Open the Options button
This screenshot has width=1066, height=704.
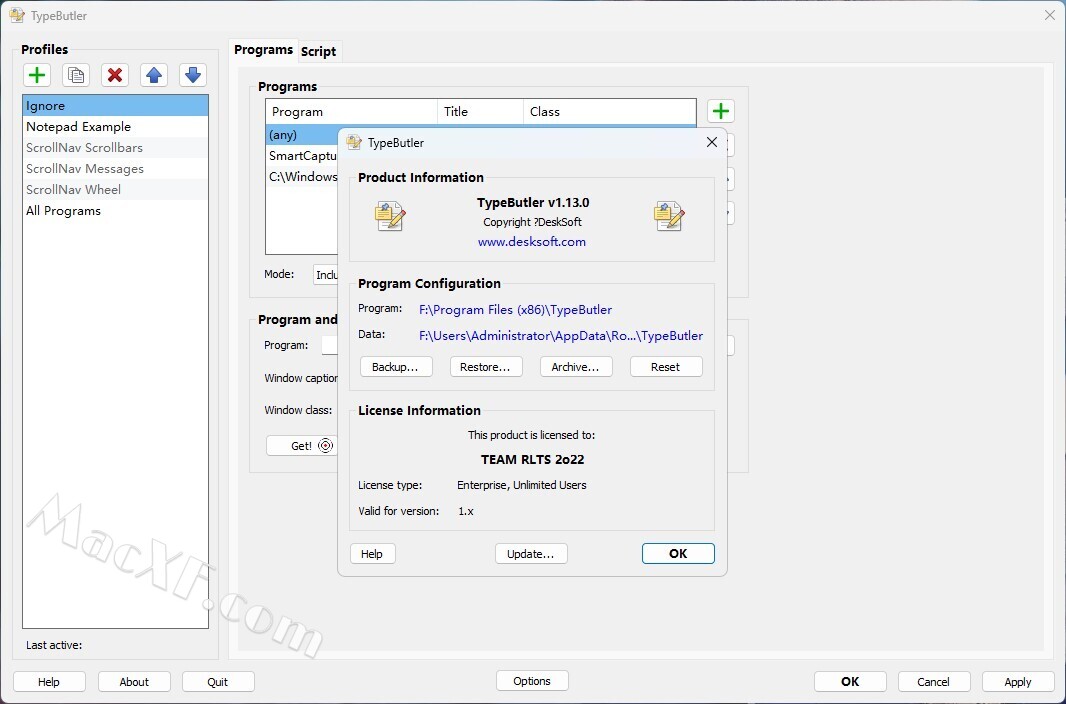click(x=532, y=681)
